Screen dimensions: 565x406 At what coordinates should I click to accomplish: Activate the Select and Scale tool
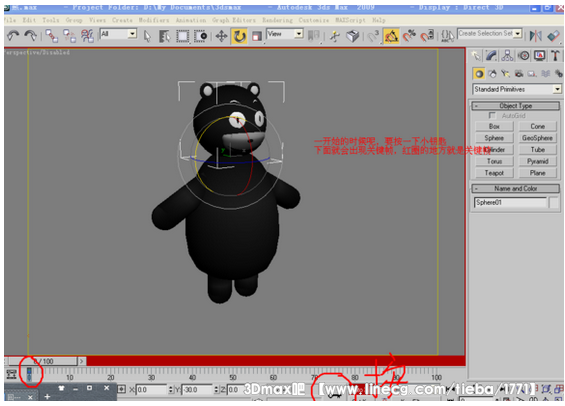[257, 36]
